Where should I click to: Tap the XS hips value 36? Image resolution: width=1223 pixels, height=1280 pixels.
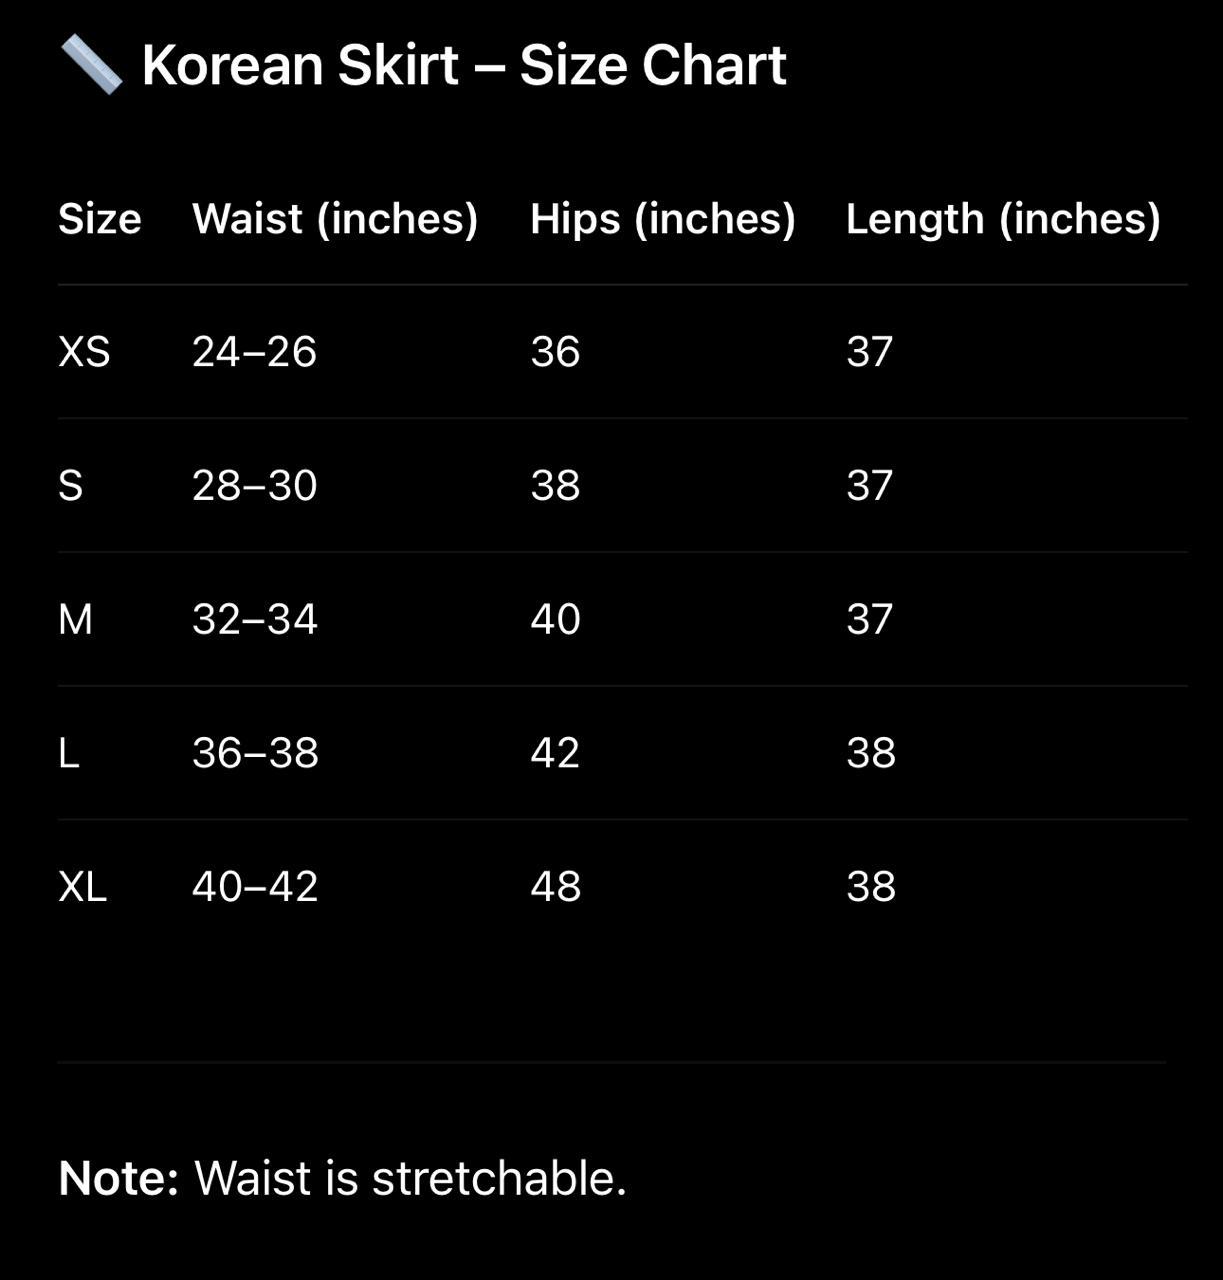555,352
